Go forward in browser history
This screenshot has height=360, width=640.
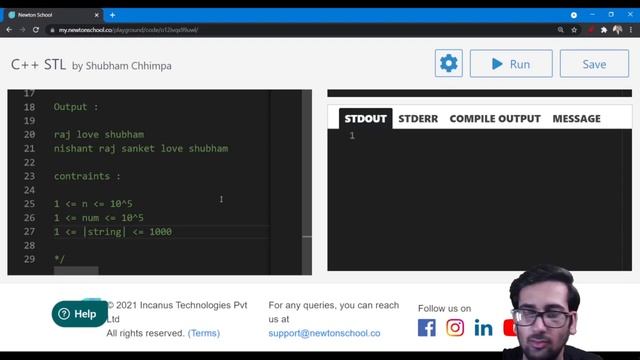click(22, 30)
